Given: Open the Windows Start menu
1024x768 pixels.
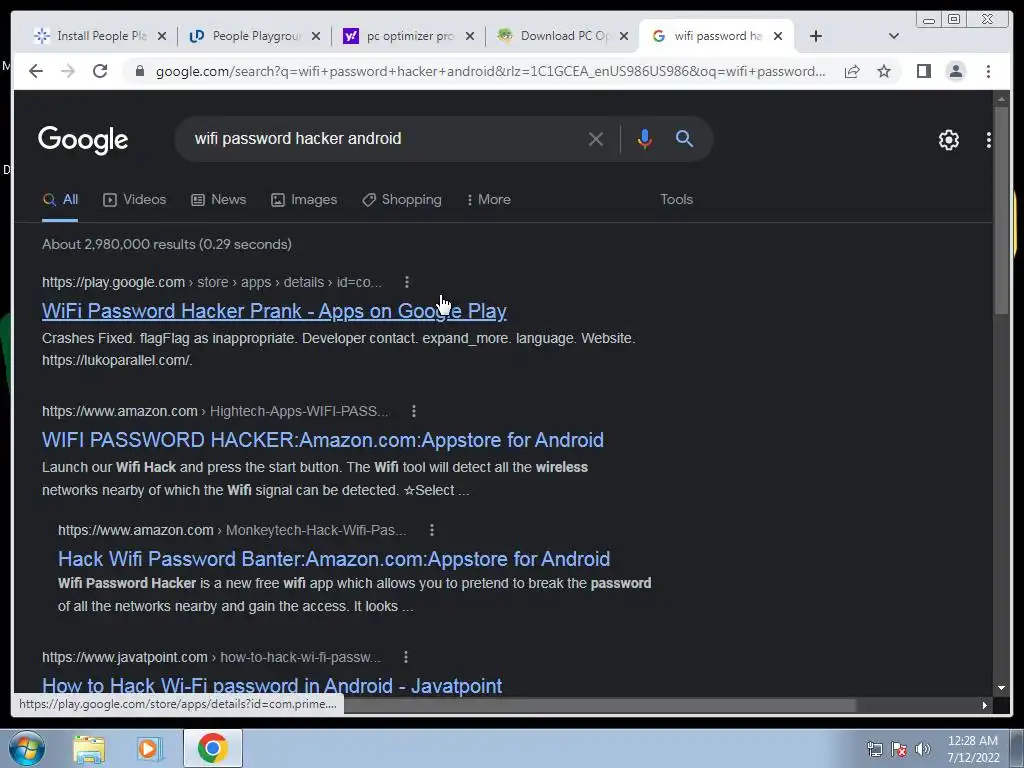Looking at the screenshot, I should pyautogui.click(x=27, y=748).
